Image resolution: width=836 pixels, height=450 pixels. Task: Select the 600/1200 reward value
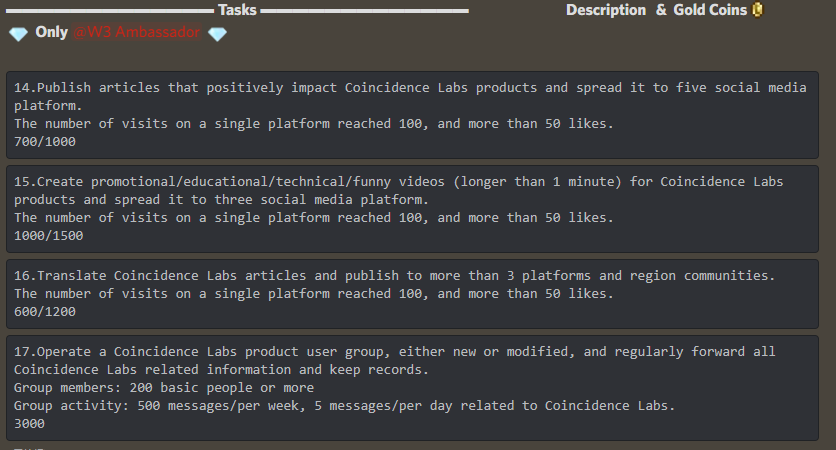click(45, 311)
